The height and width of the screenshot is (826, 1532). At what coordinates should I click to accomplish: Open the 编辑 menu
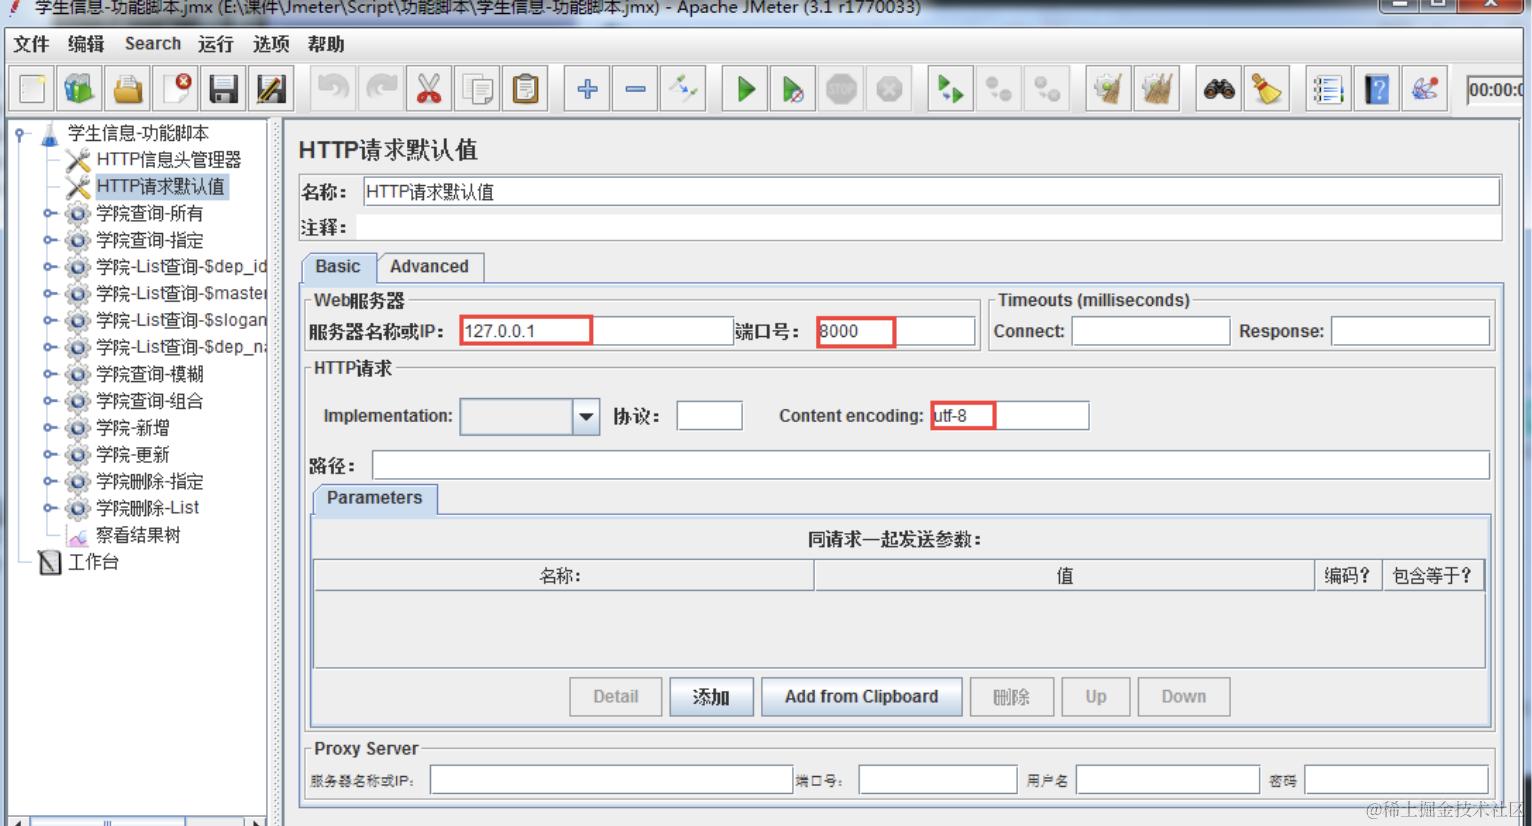[x=86, y=44]
